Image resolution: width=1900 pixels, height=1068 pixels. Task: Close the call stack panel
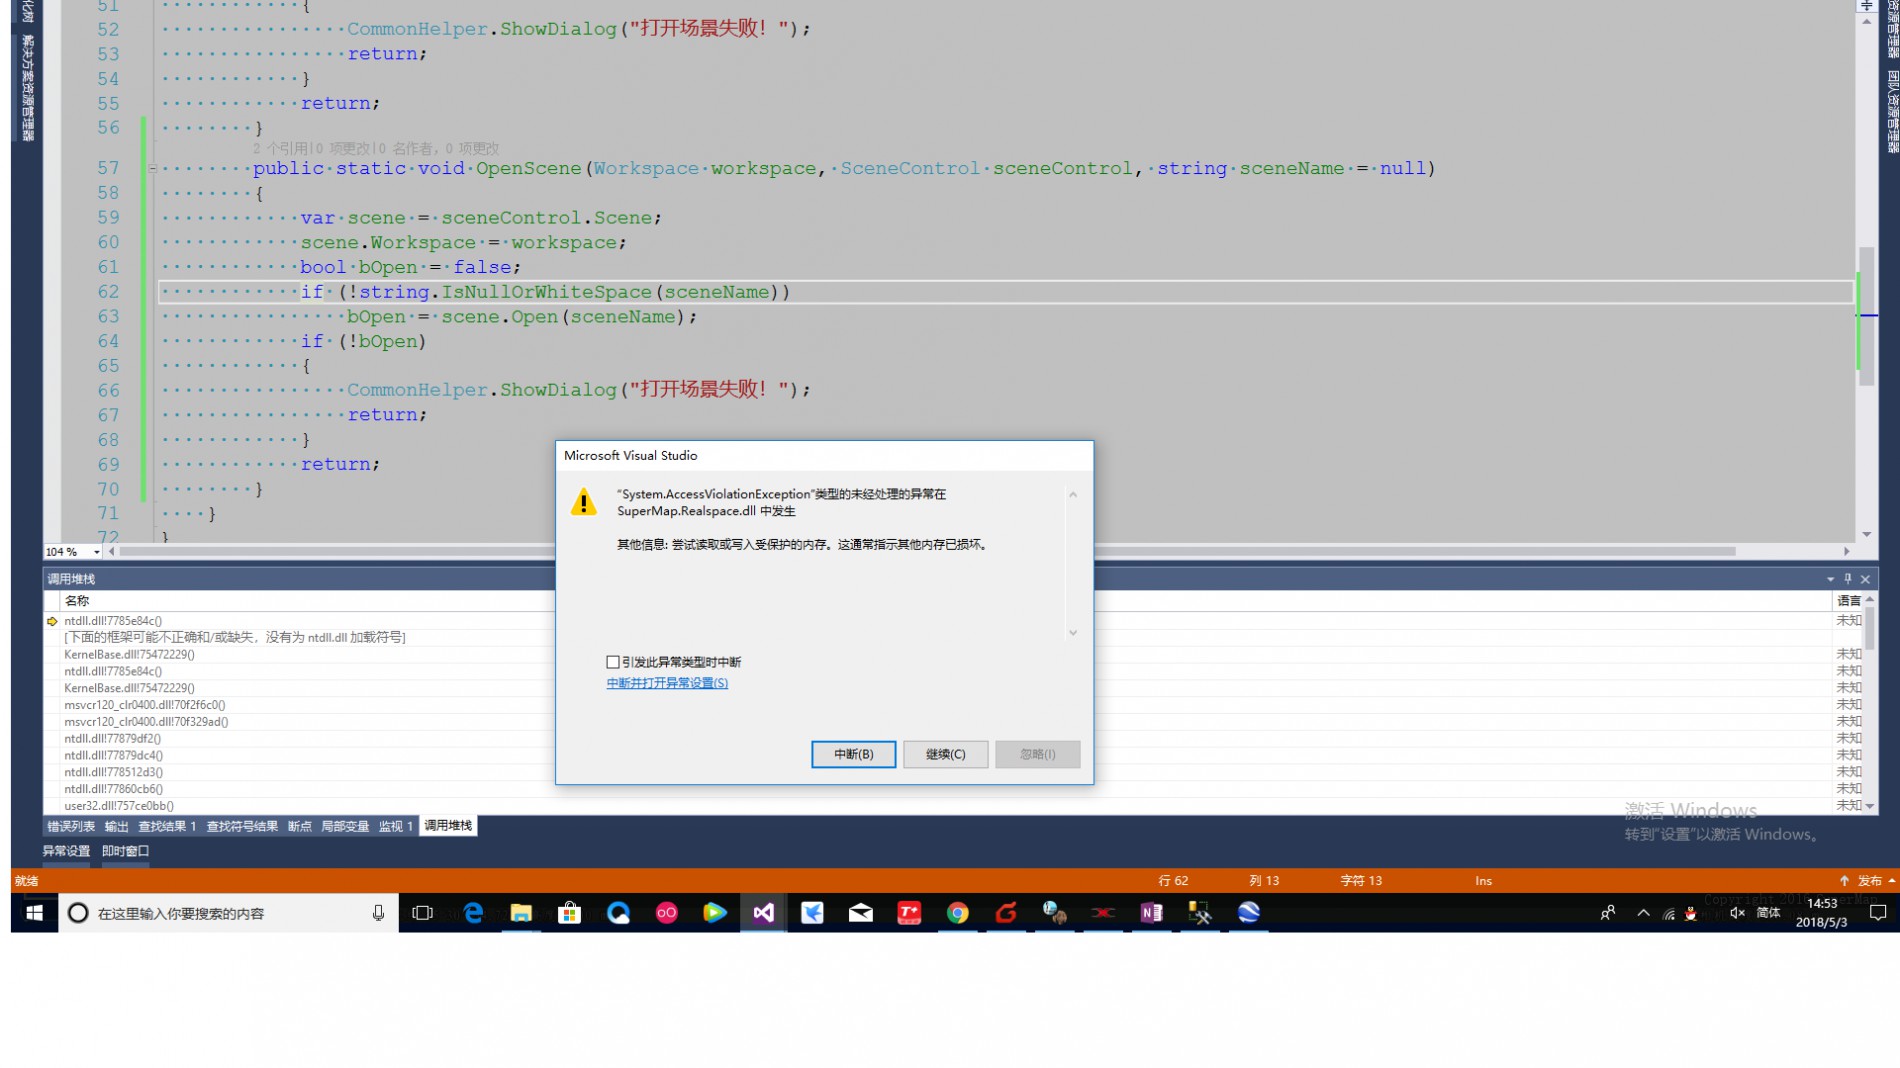pos(1865,579)
